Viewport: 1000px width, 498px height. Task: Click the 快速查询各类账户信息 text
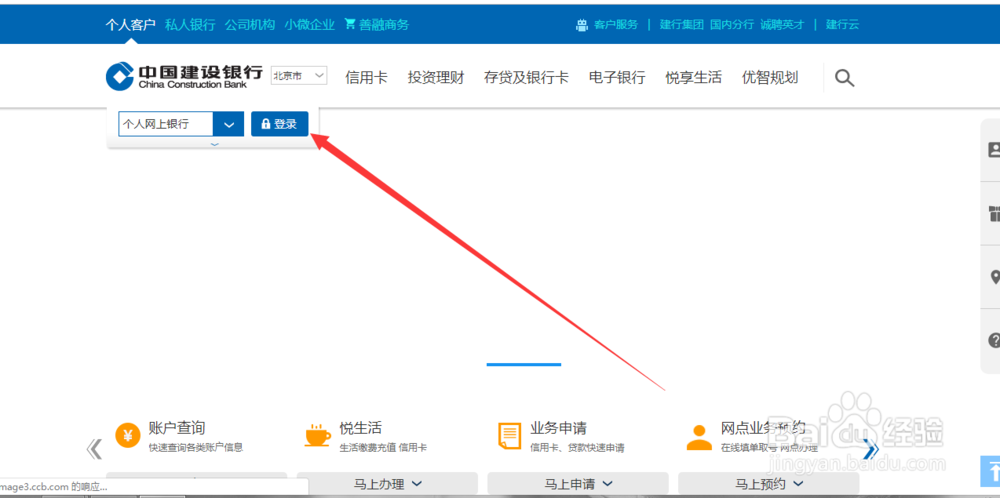click(x=196, y=448)
